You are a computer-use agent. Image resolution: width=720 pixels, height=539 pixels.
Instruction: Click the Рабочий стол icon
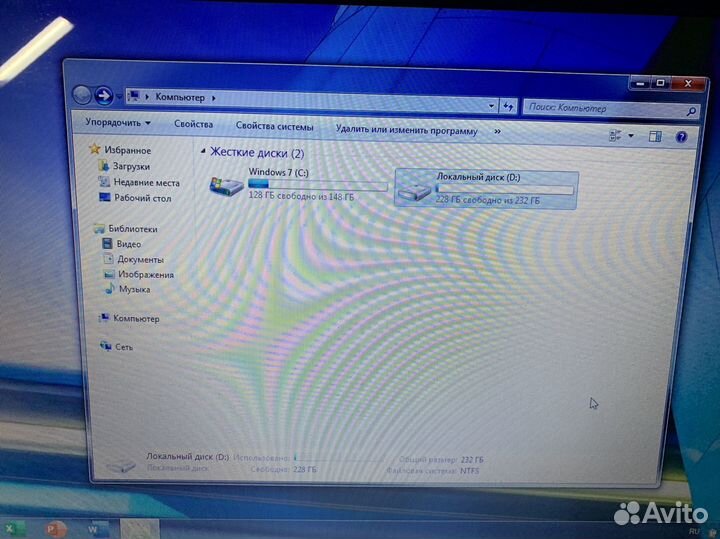click(105, 197)
